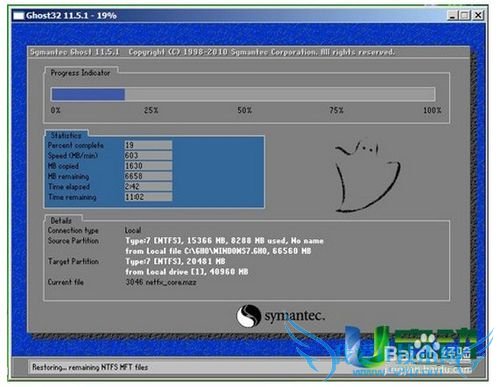500x387 pixels.
Task: Click the 'Time elapsed' label
Action: pos(69,187)
